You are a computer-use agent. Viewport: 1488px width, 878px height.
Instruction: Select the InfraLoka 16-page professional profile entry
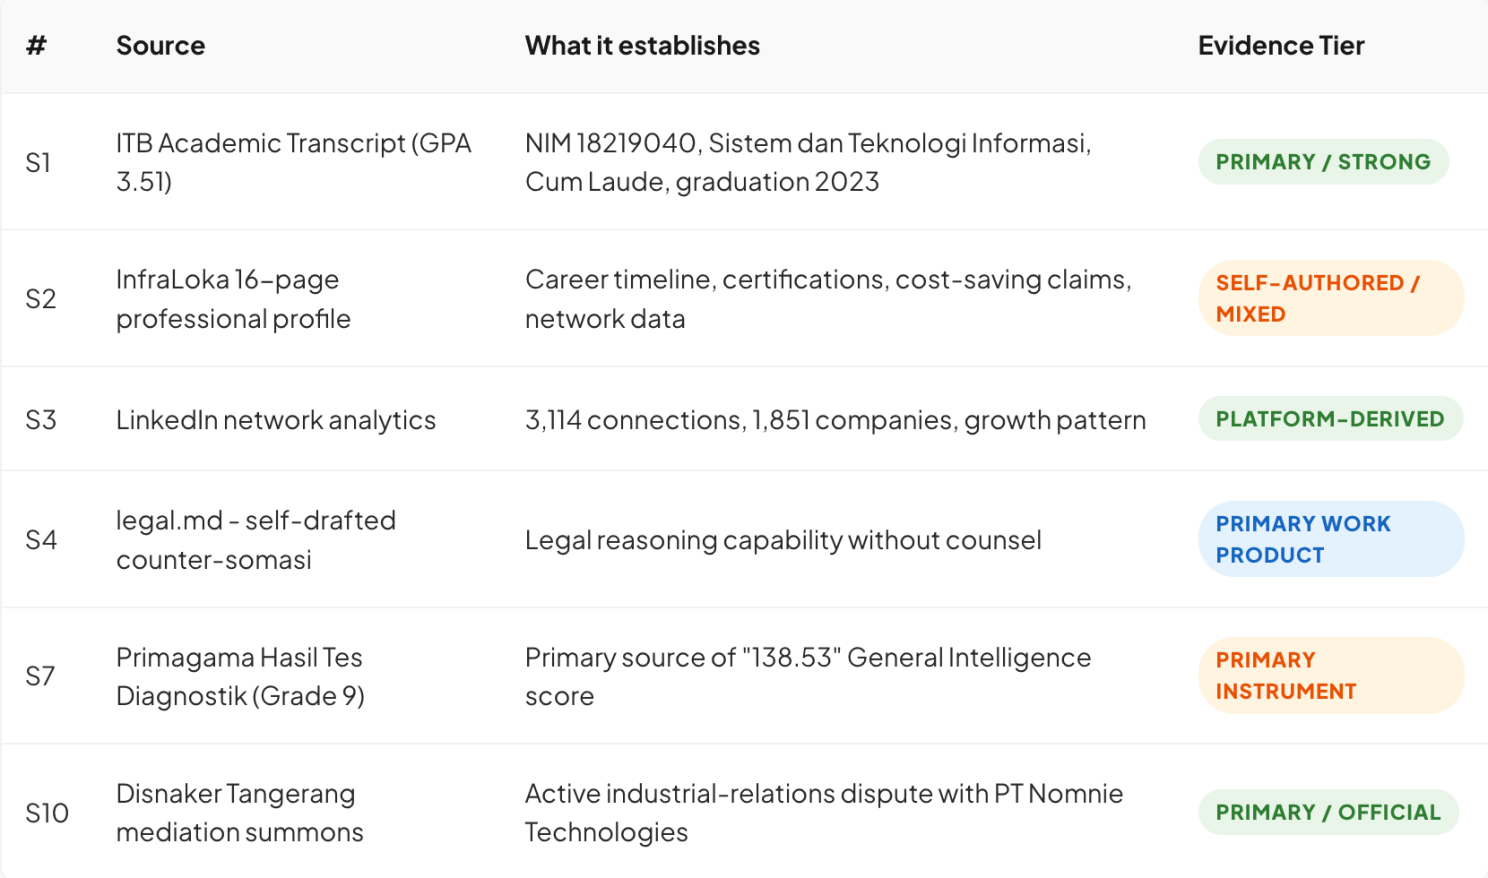pos(233,299)
